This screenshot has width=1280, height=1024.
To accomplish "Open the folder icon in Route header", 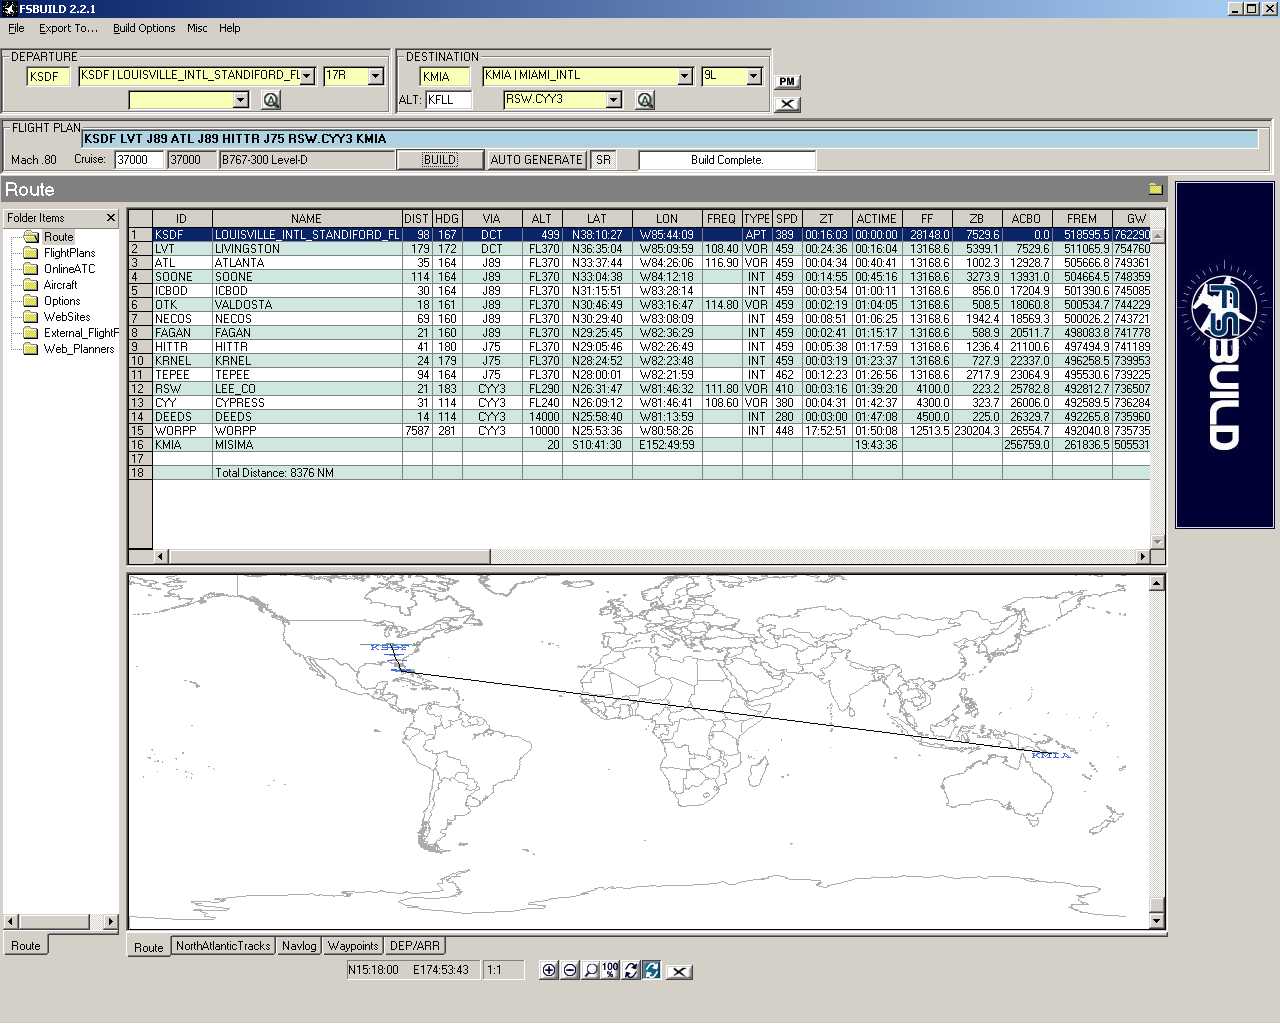I will pos(1155,188).
